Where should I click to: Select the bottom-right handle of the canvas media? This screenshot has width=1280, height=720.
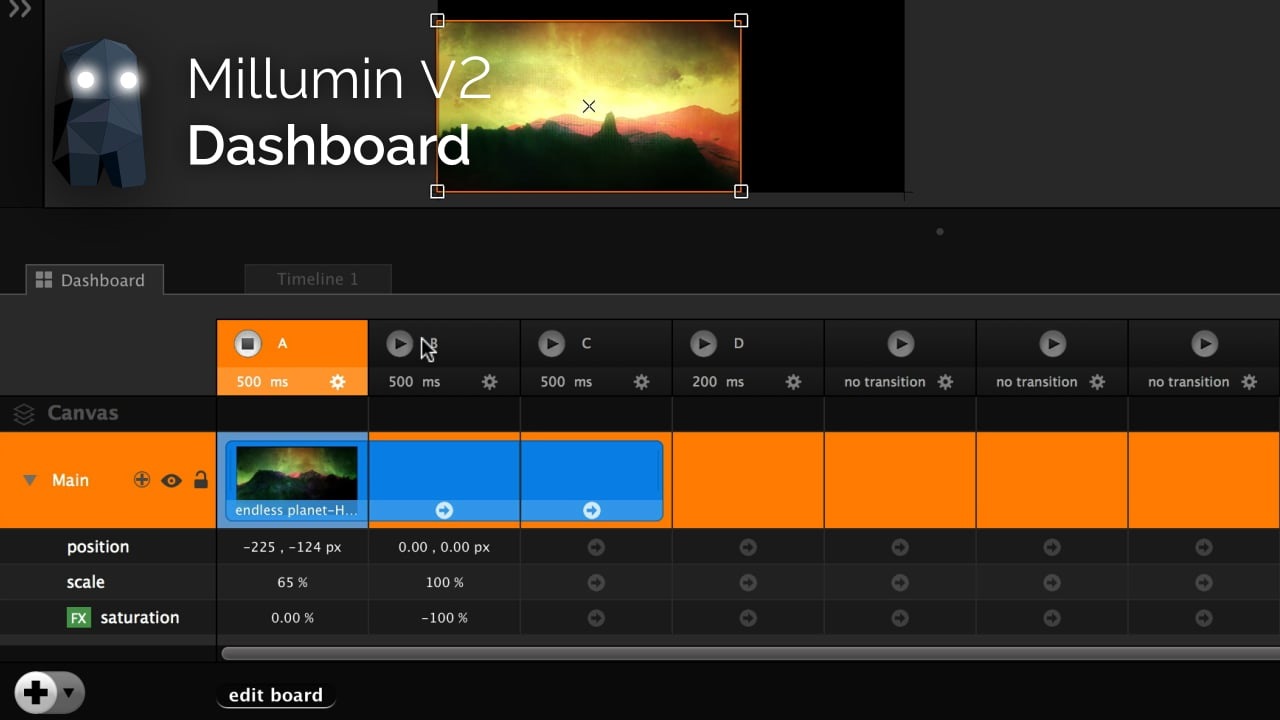741,191
